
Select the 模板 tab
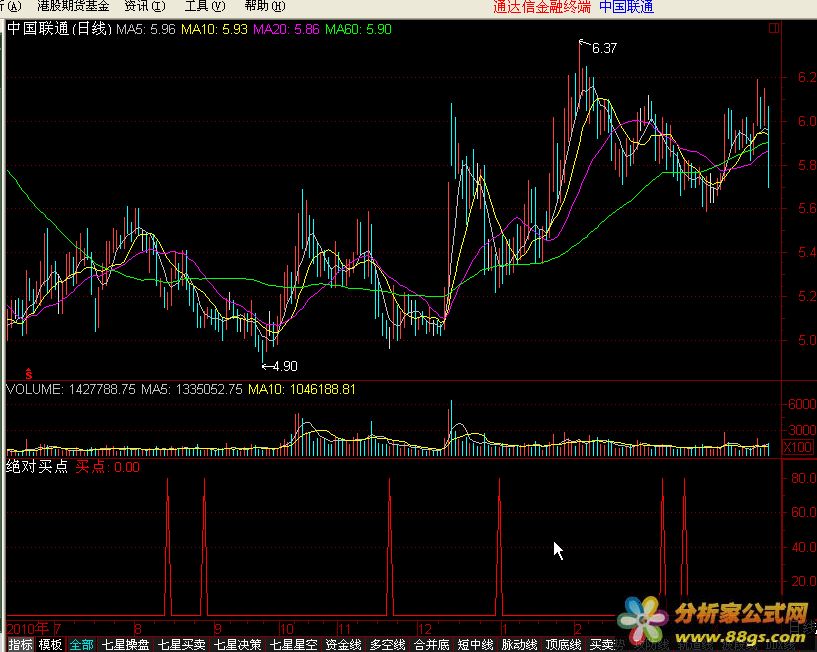50,645
